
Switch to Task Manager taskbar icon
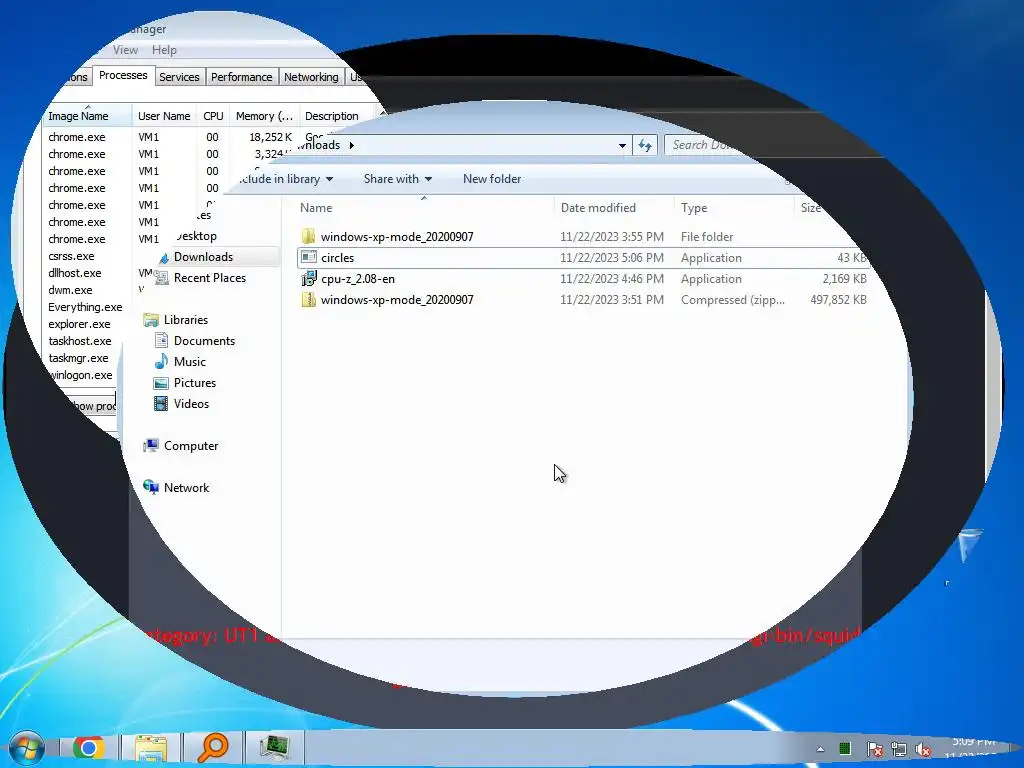coord(274,748)
